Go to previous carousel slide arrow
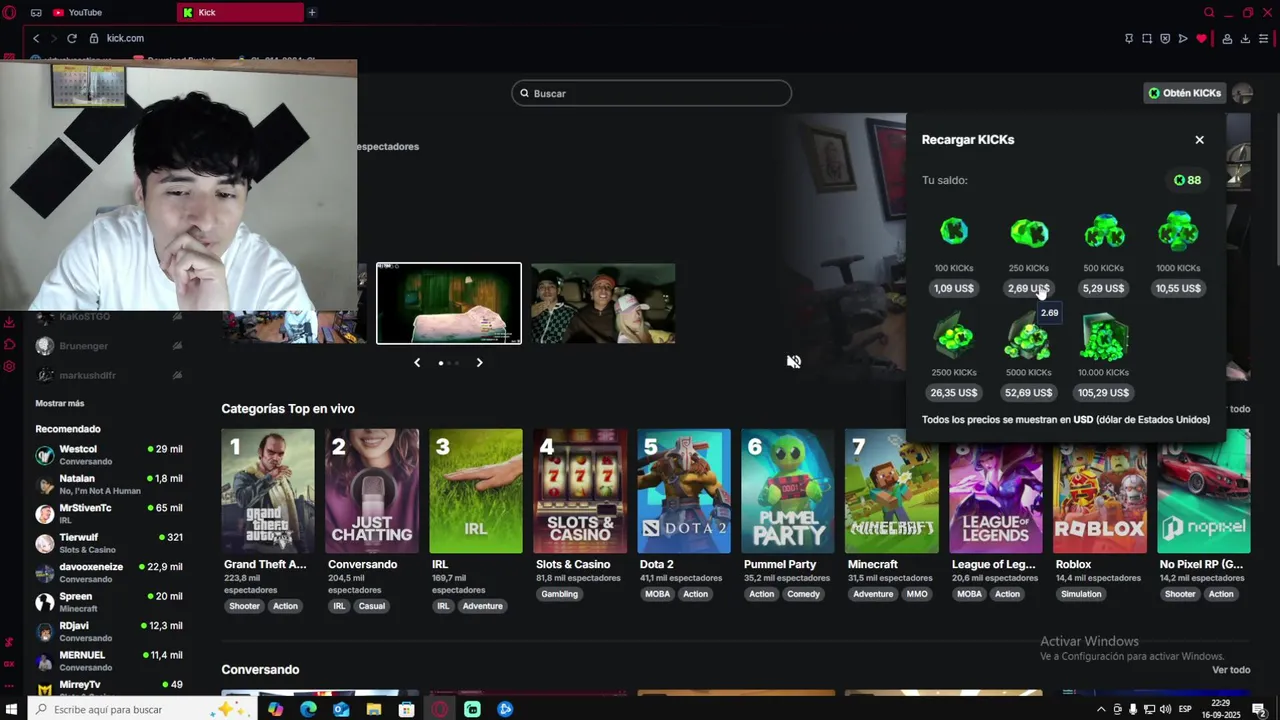Viewport: 1280px width, 720px height. point(417,363)
